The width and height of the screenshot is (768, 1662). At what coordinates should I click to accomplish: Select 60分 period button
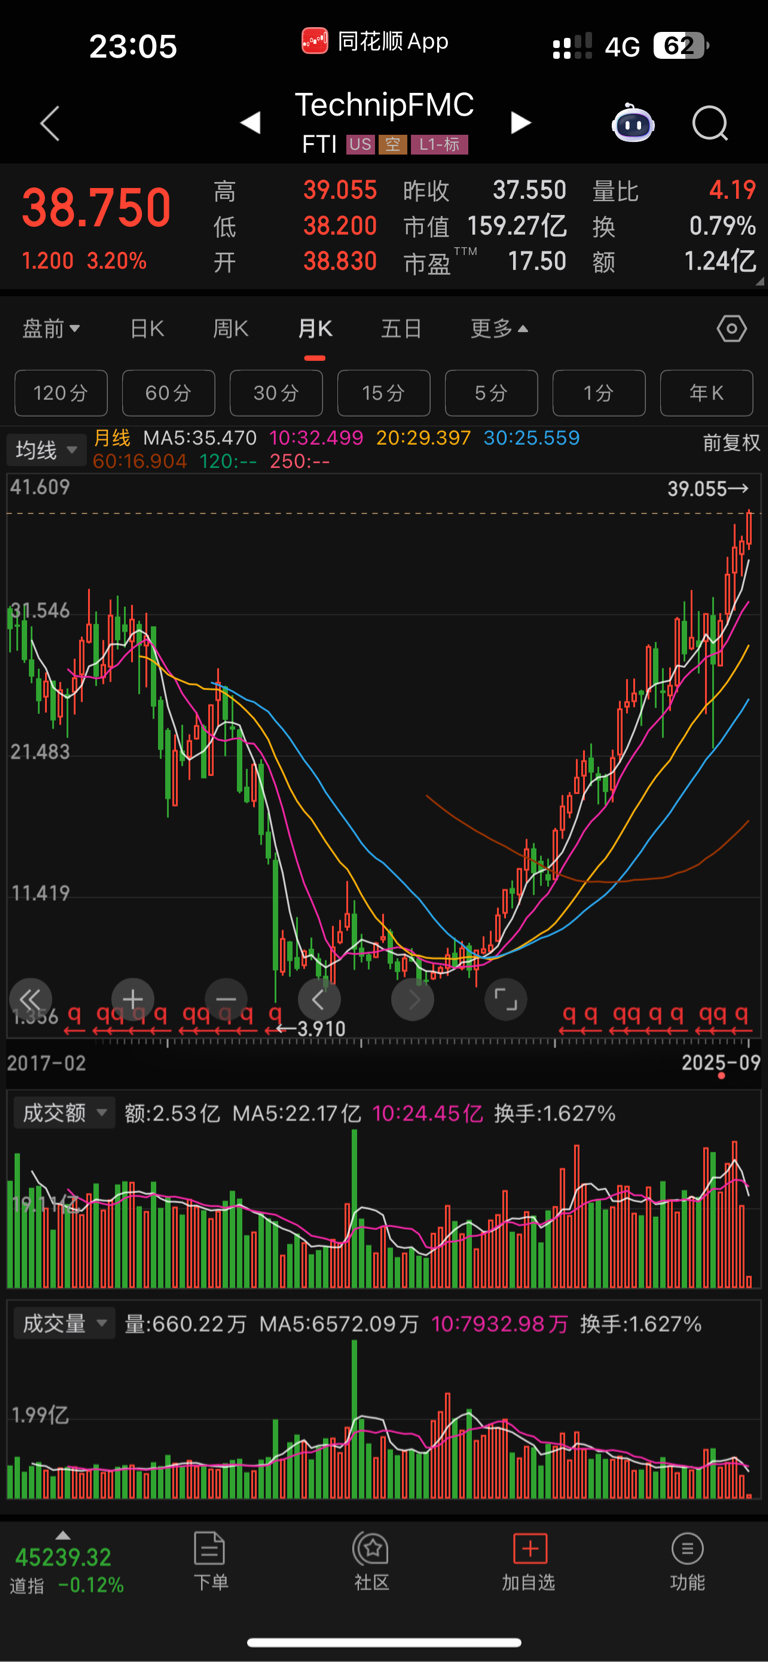pyautogui.click(x=168, y=393)
